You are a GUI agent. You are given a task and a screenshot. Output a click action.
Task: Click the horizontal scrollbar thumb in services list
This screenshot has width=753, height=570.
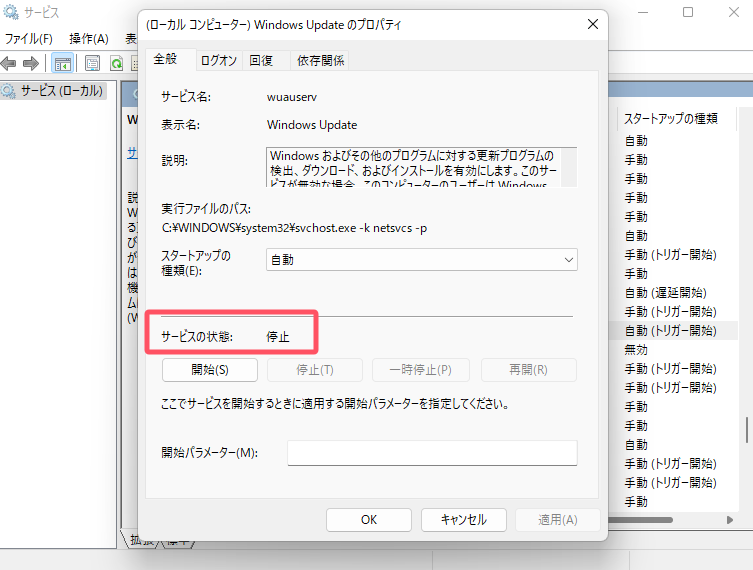click(641, 520)
